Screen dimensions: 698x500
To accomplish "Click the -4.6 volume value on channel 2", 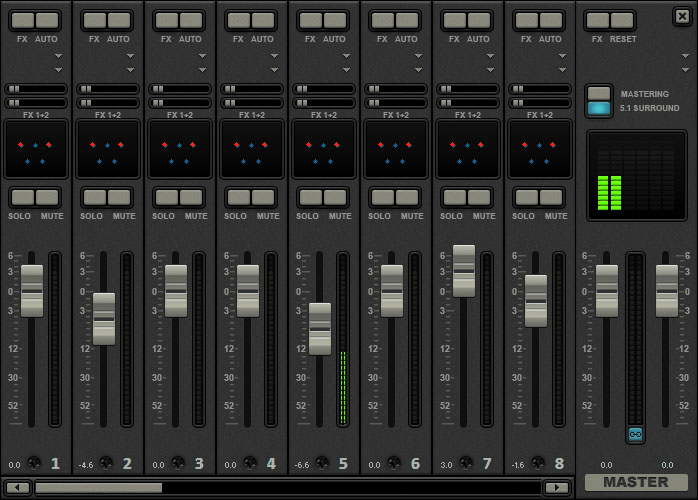I will [86, 465].
